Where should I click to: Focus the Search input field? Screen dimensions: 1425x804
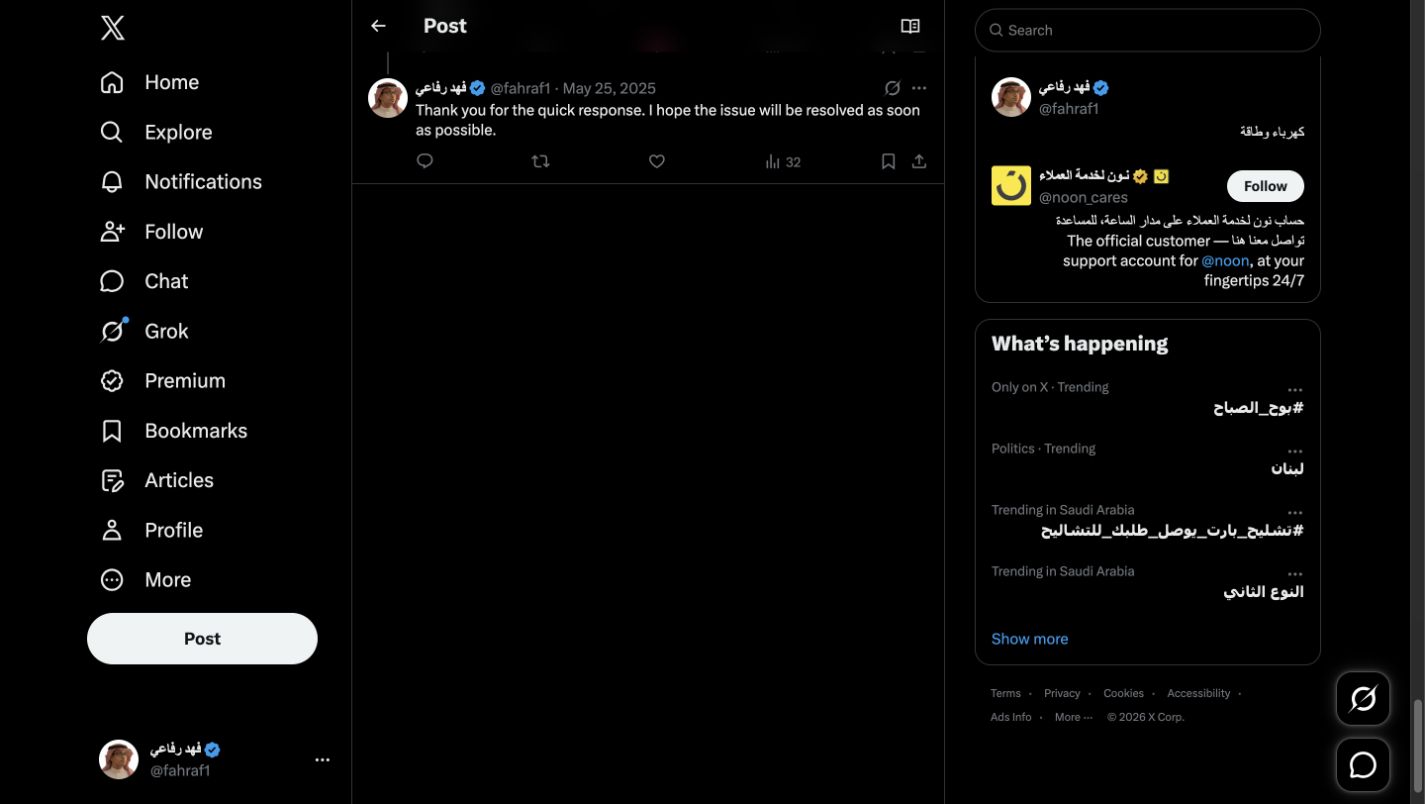(1147, 30)
